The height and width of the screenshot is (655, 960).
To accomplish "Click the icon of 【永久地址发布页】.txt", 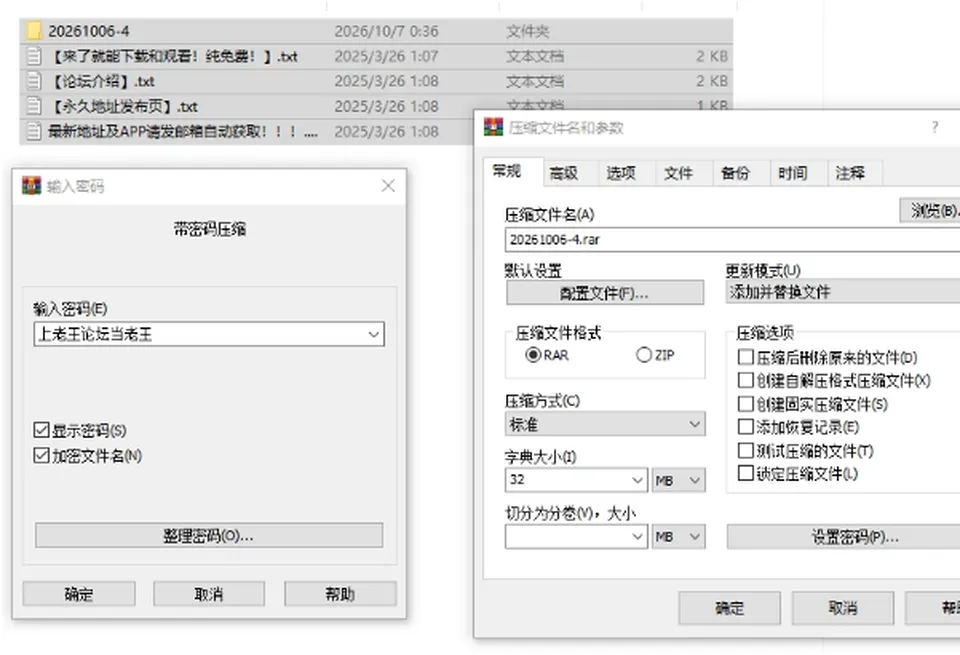I will pyautogui.click(x=34, y=106).
